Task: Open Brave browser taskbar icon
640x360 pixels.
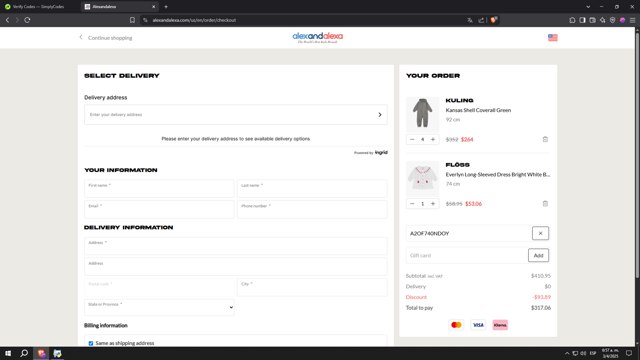Action: [x=41, y=353]
